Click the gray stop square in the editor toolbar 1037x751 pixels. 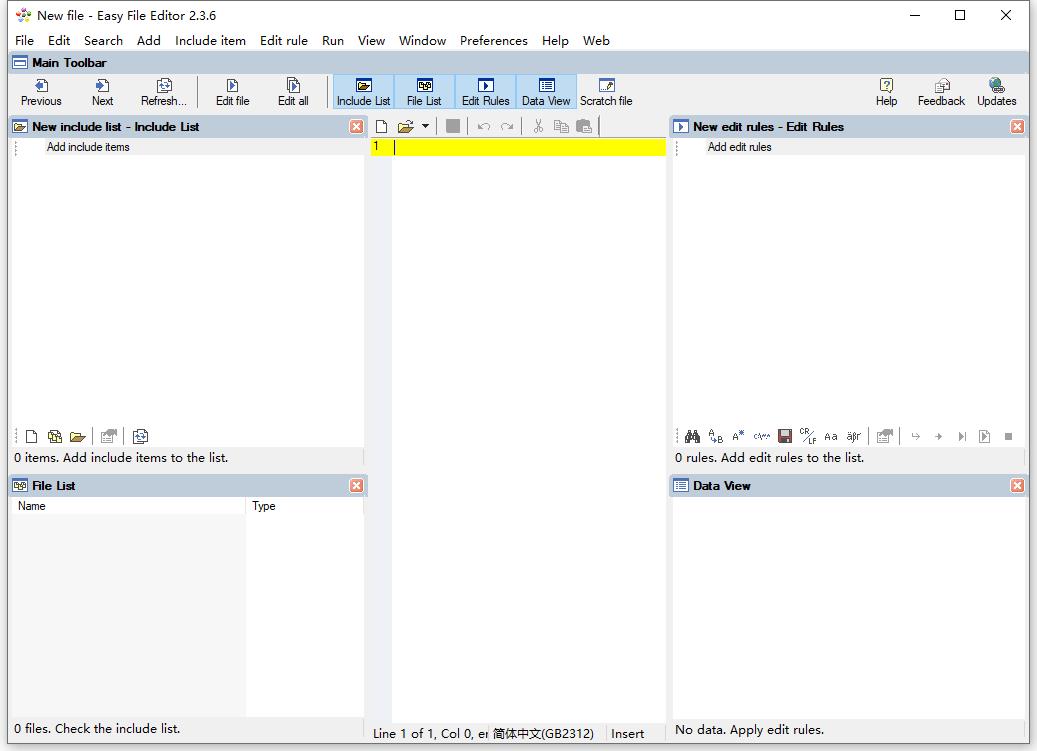(453, 126)
